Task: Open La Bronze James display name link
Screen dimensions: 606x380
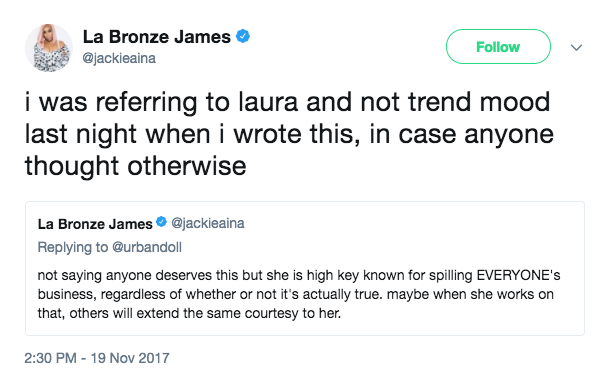Action: 157,37
